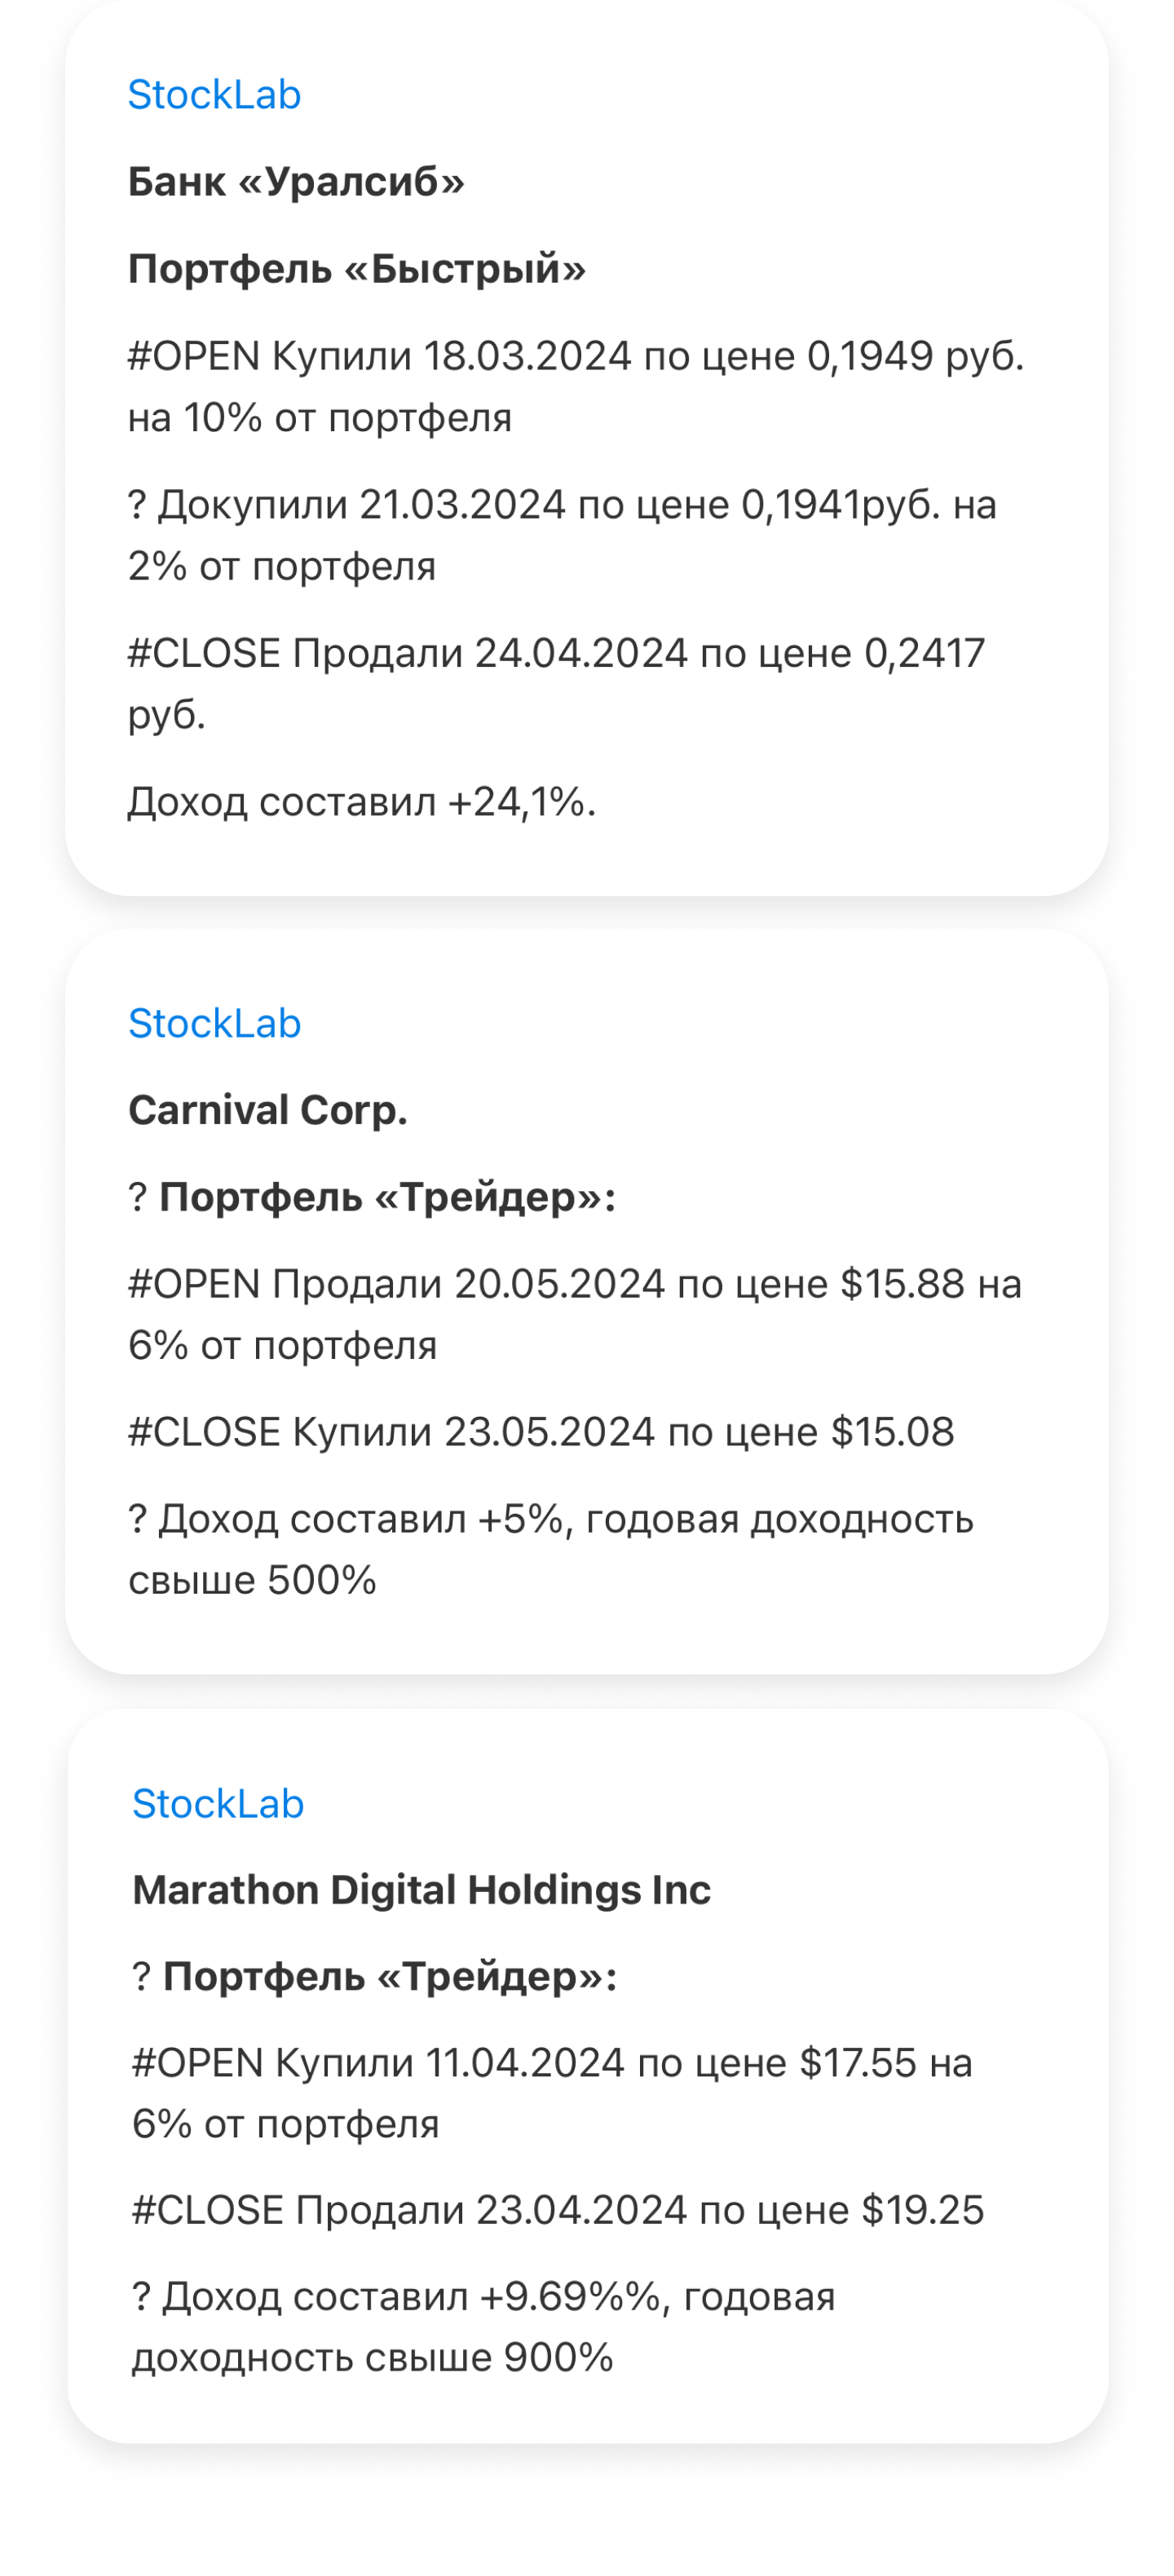Open StockLab link in Уралсиб card
1174x2576 pixels.
(x=214, y=95)
